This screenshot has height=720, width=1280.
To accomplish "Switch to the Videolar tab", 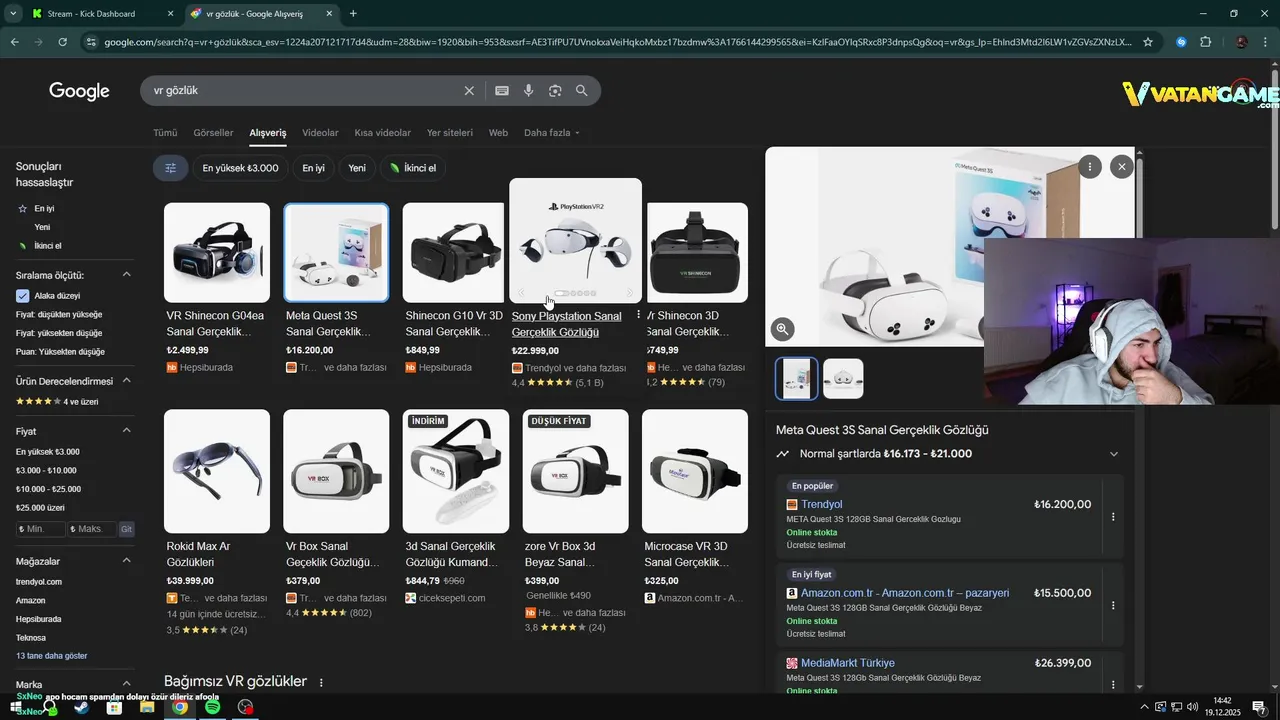I will pos(320,133).
